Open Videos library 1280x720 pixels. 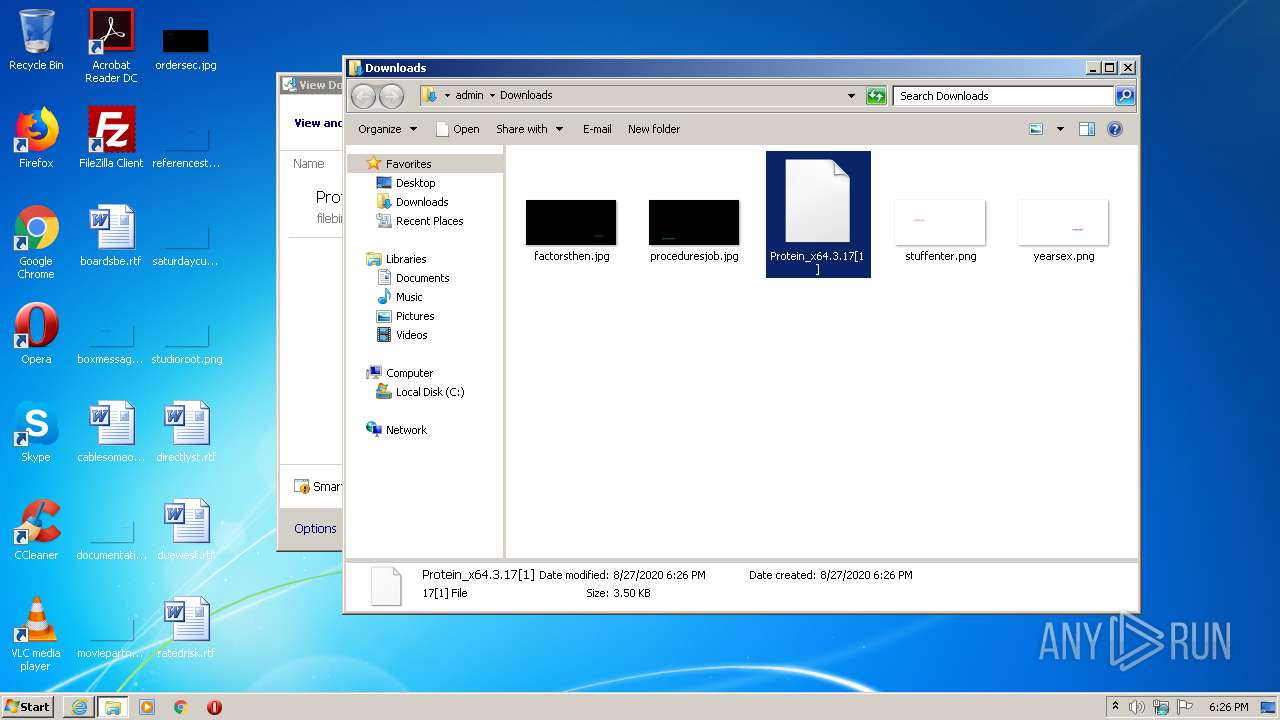click(x=411, y=335)
